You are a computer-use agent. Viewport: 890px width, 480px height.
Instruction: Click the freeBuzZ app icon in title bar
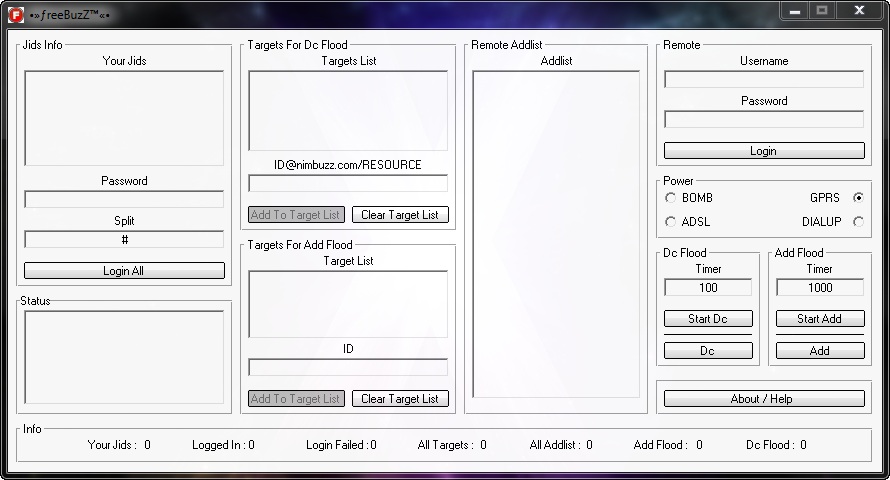point(15,15)
